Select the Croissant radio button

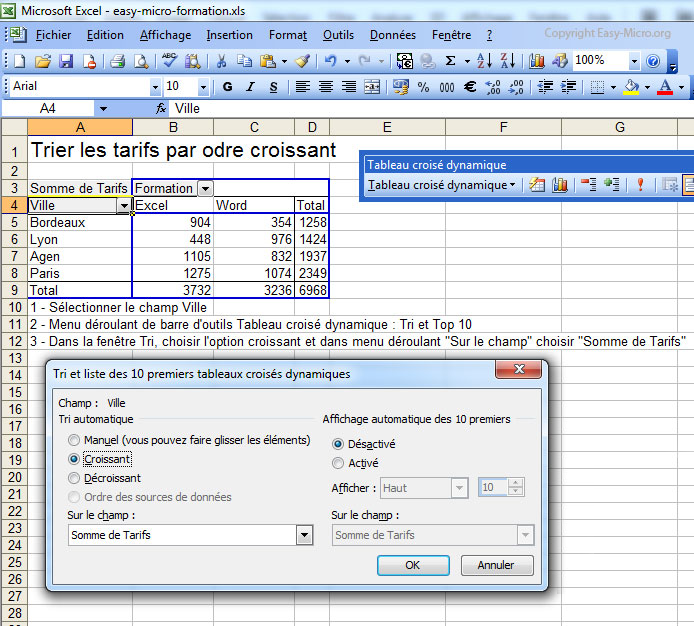coord(74,459)
